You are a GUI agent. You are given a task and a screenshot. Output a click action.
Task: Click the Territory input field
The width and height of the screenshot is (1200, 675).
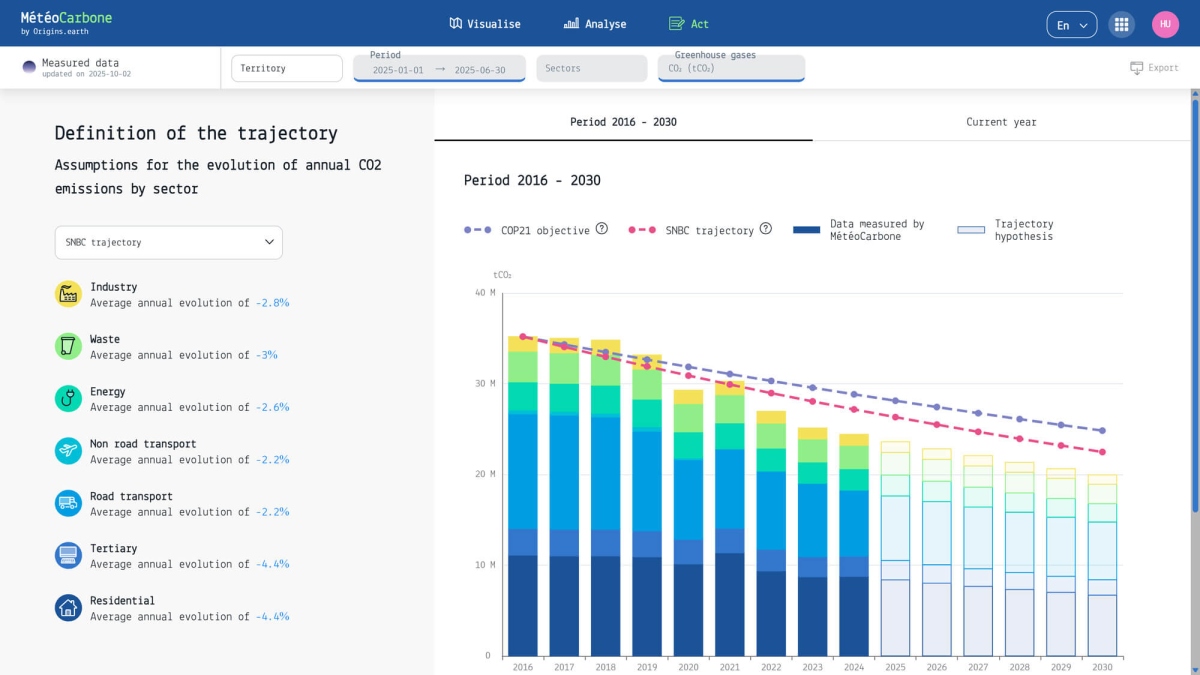click(287, 68)
